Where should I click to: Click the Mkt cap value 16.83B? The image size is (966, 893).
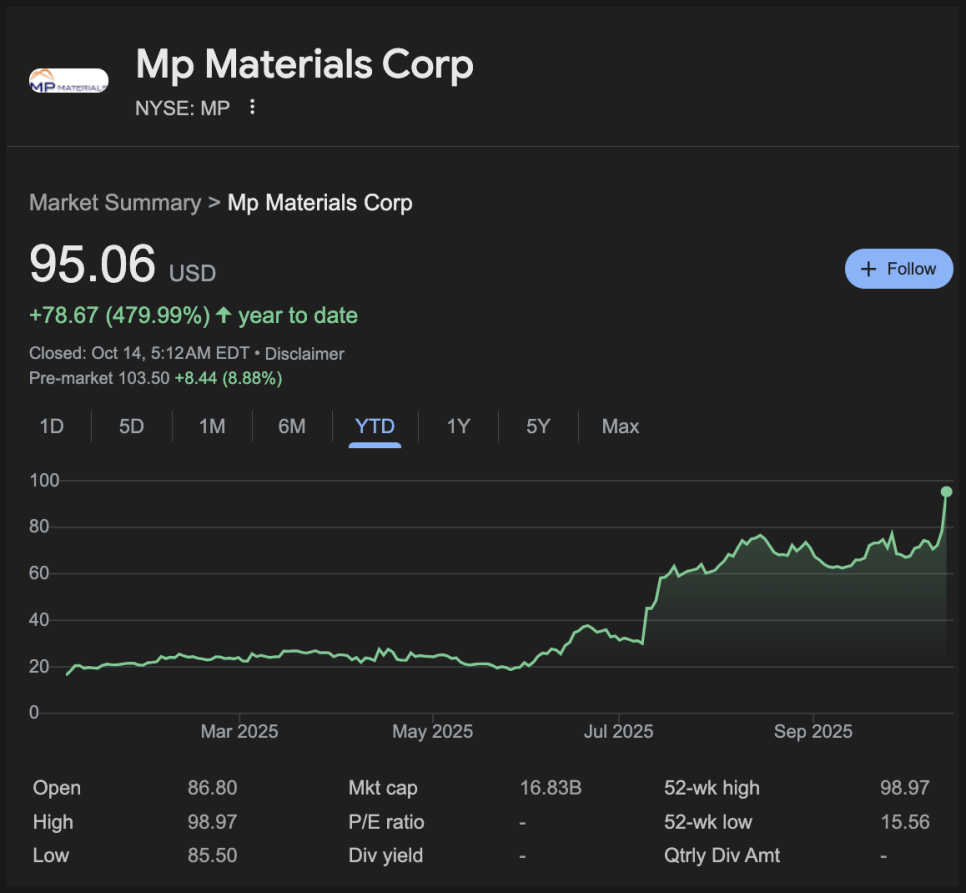point(550,789)
